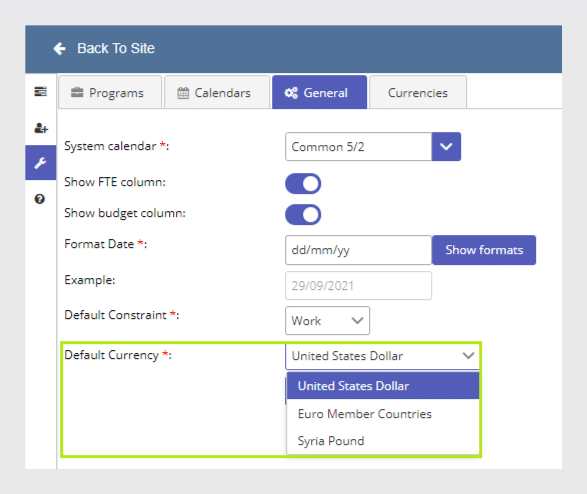Click the Show formats button
The width and height of the screenshot is (587, 494).
[484, 250]
